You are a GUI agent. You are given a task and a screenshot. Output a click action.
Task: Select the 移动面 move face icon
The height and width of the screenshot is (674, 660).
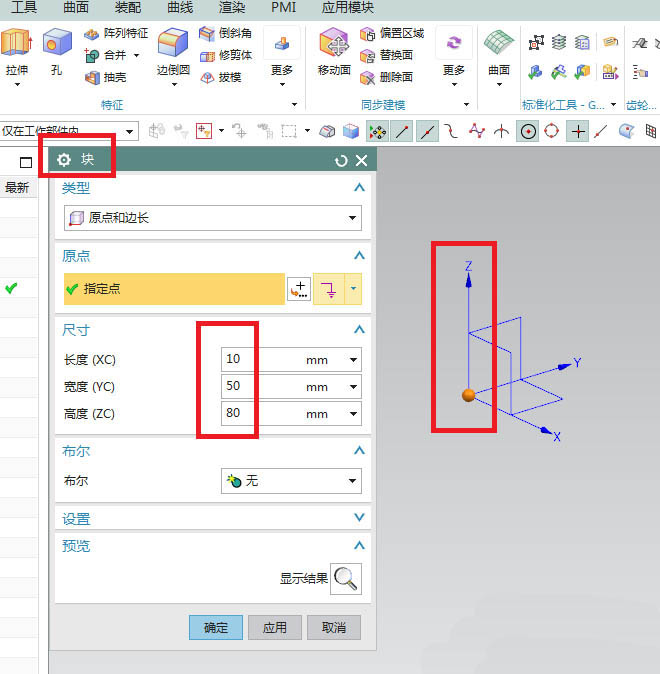tap(334, 42)
